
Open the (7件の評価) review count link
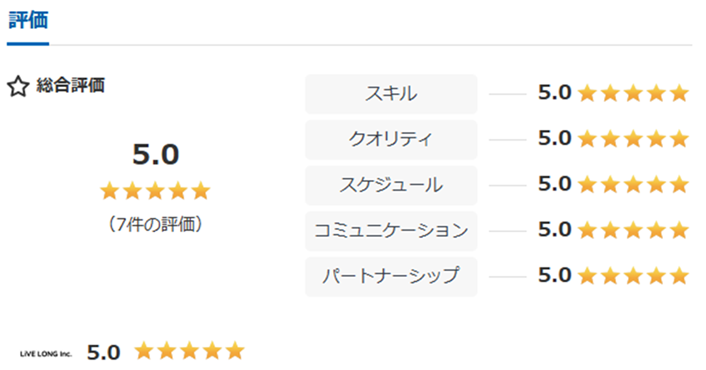(x=155, y=224)
